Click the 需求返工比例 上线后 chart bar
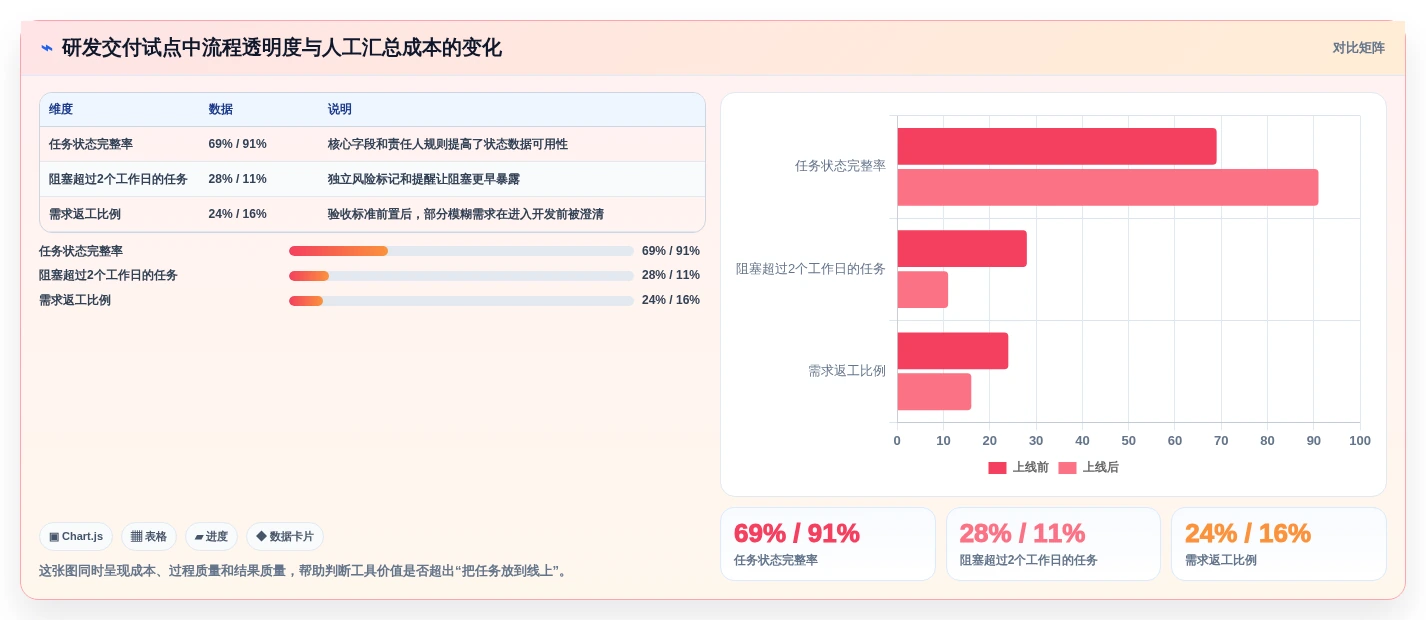 (x=934, y=392)
